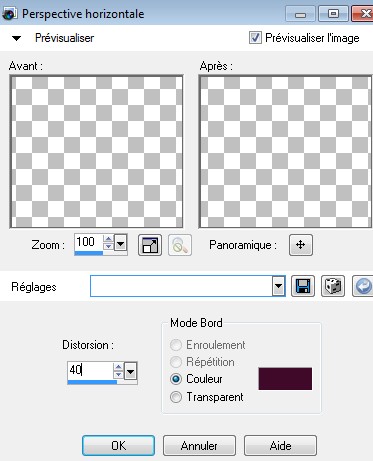Viewport: 373px width, 461px height.
Task: Click the Aide button
Action: tap(280, 445)
